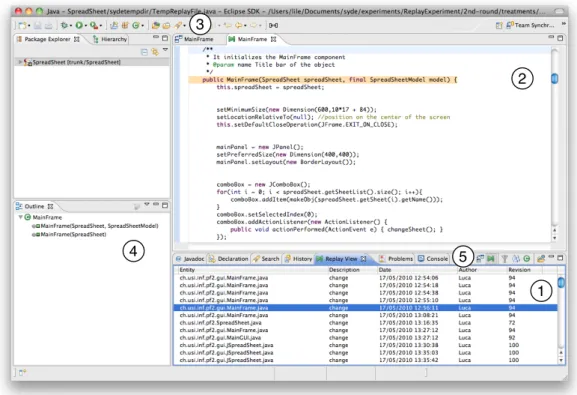Toggle the filter funnel in Replay View
This screenshot has width=577, height=395.
pos(505,259)
